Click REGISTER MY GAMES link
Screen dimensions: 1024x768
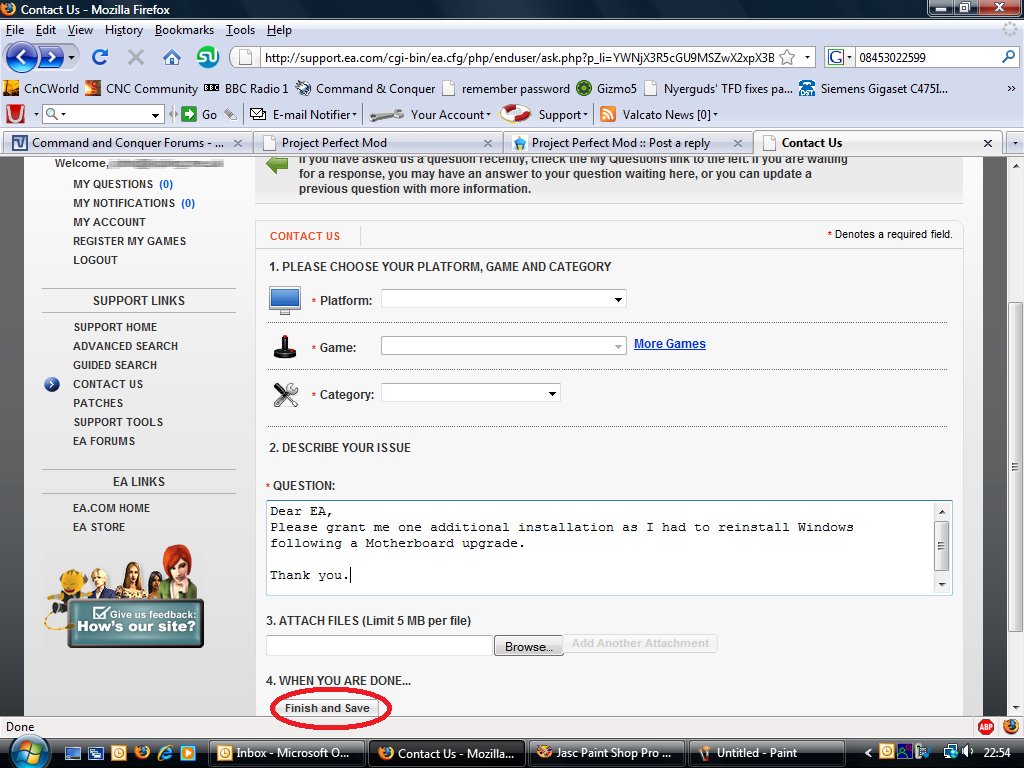(129, 241)
